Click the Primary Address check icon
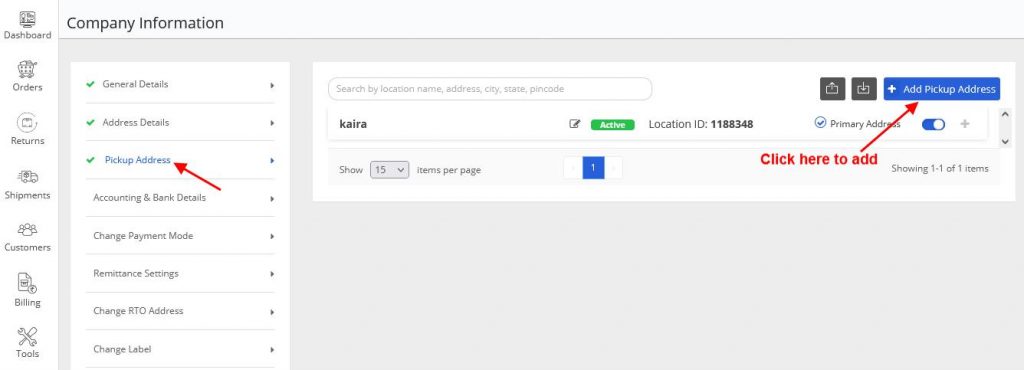 [x=821, y=123]
